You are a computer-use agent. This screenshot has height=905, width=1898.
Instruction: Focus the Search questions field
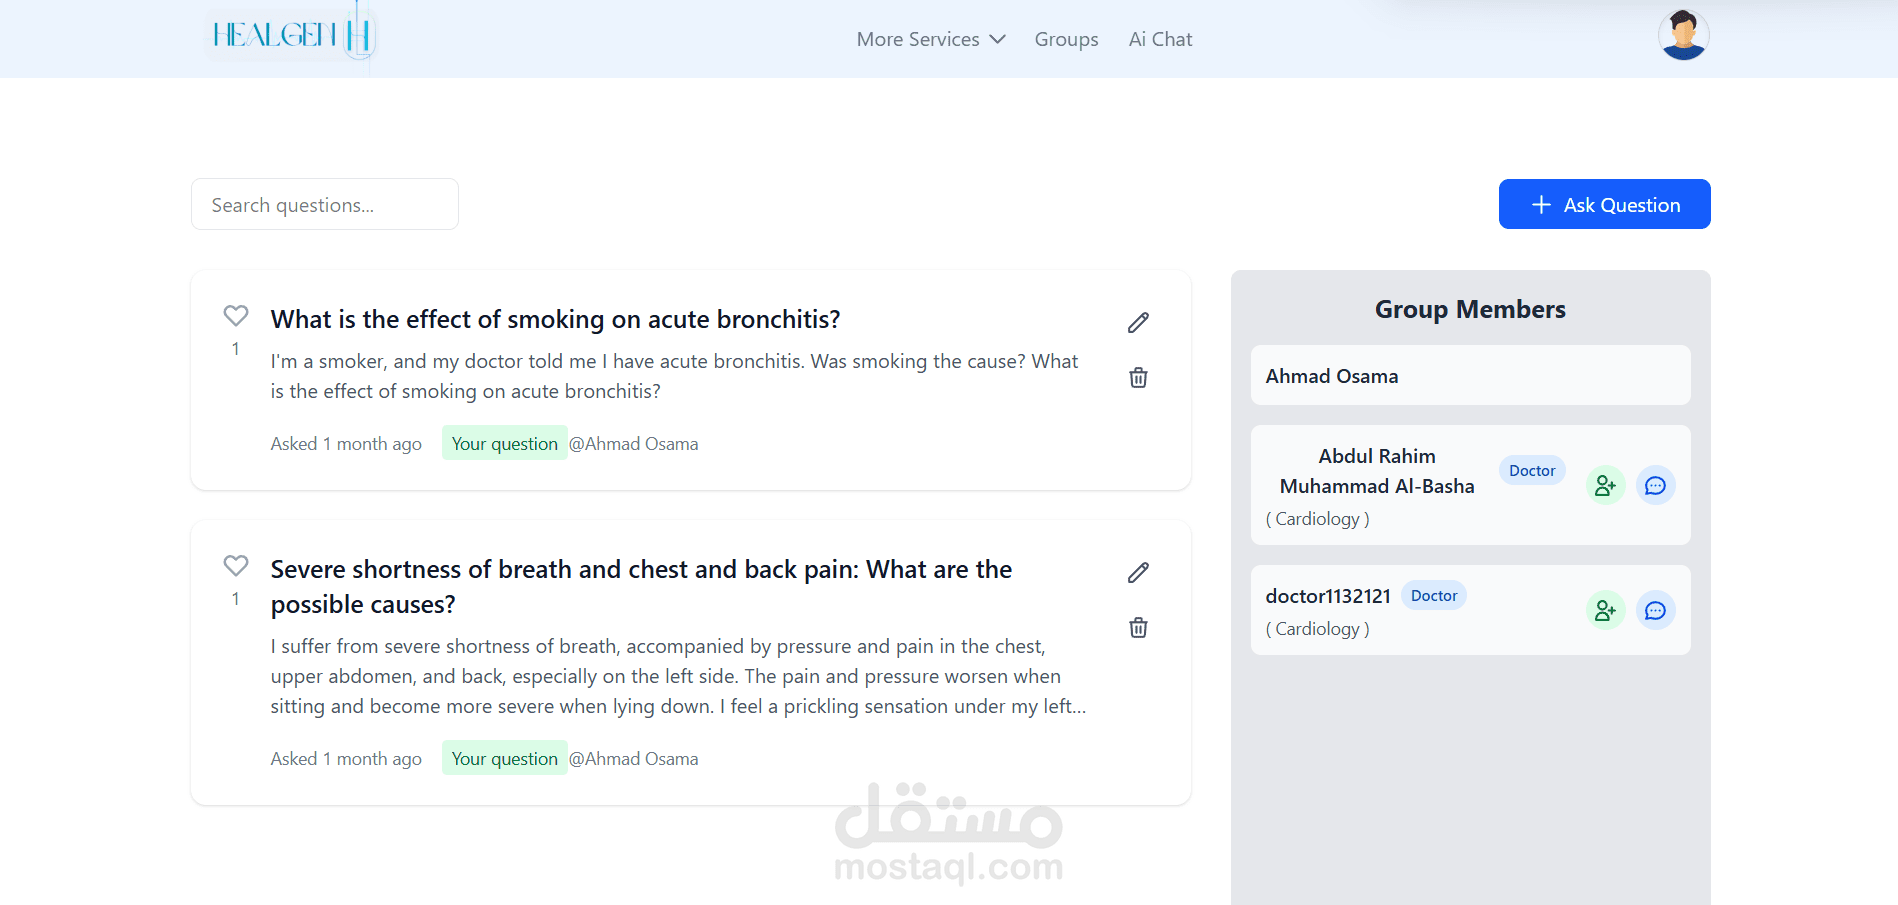click(325, 204)
